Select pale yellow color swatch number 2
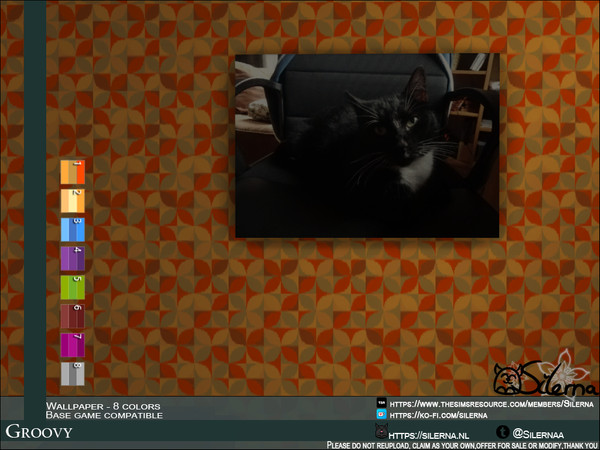The height and width of the screenshot is (450, 600). [x=72, y=200]
